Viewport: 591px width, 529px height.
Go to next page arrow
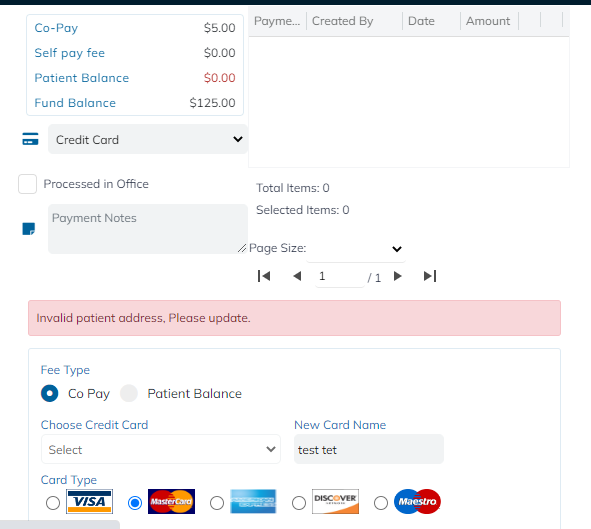397,276
